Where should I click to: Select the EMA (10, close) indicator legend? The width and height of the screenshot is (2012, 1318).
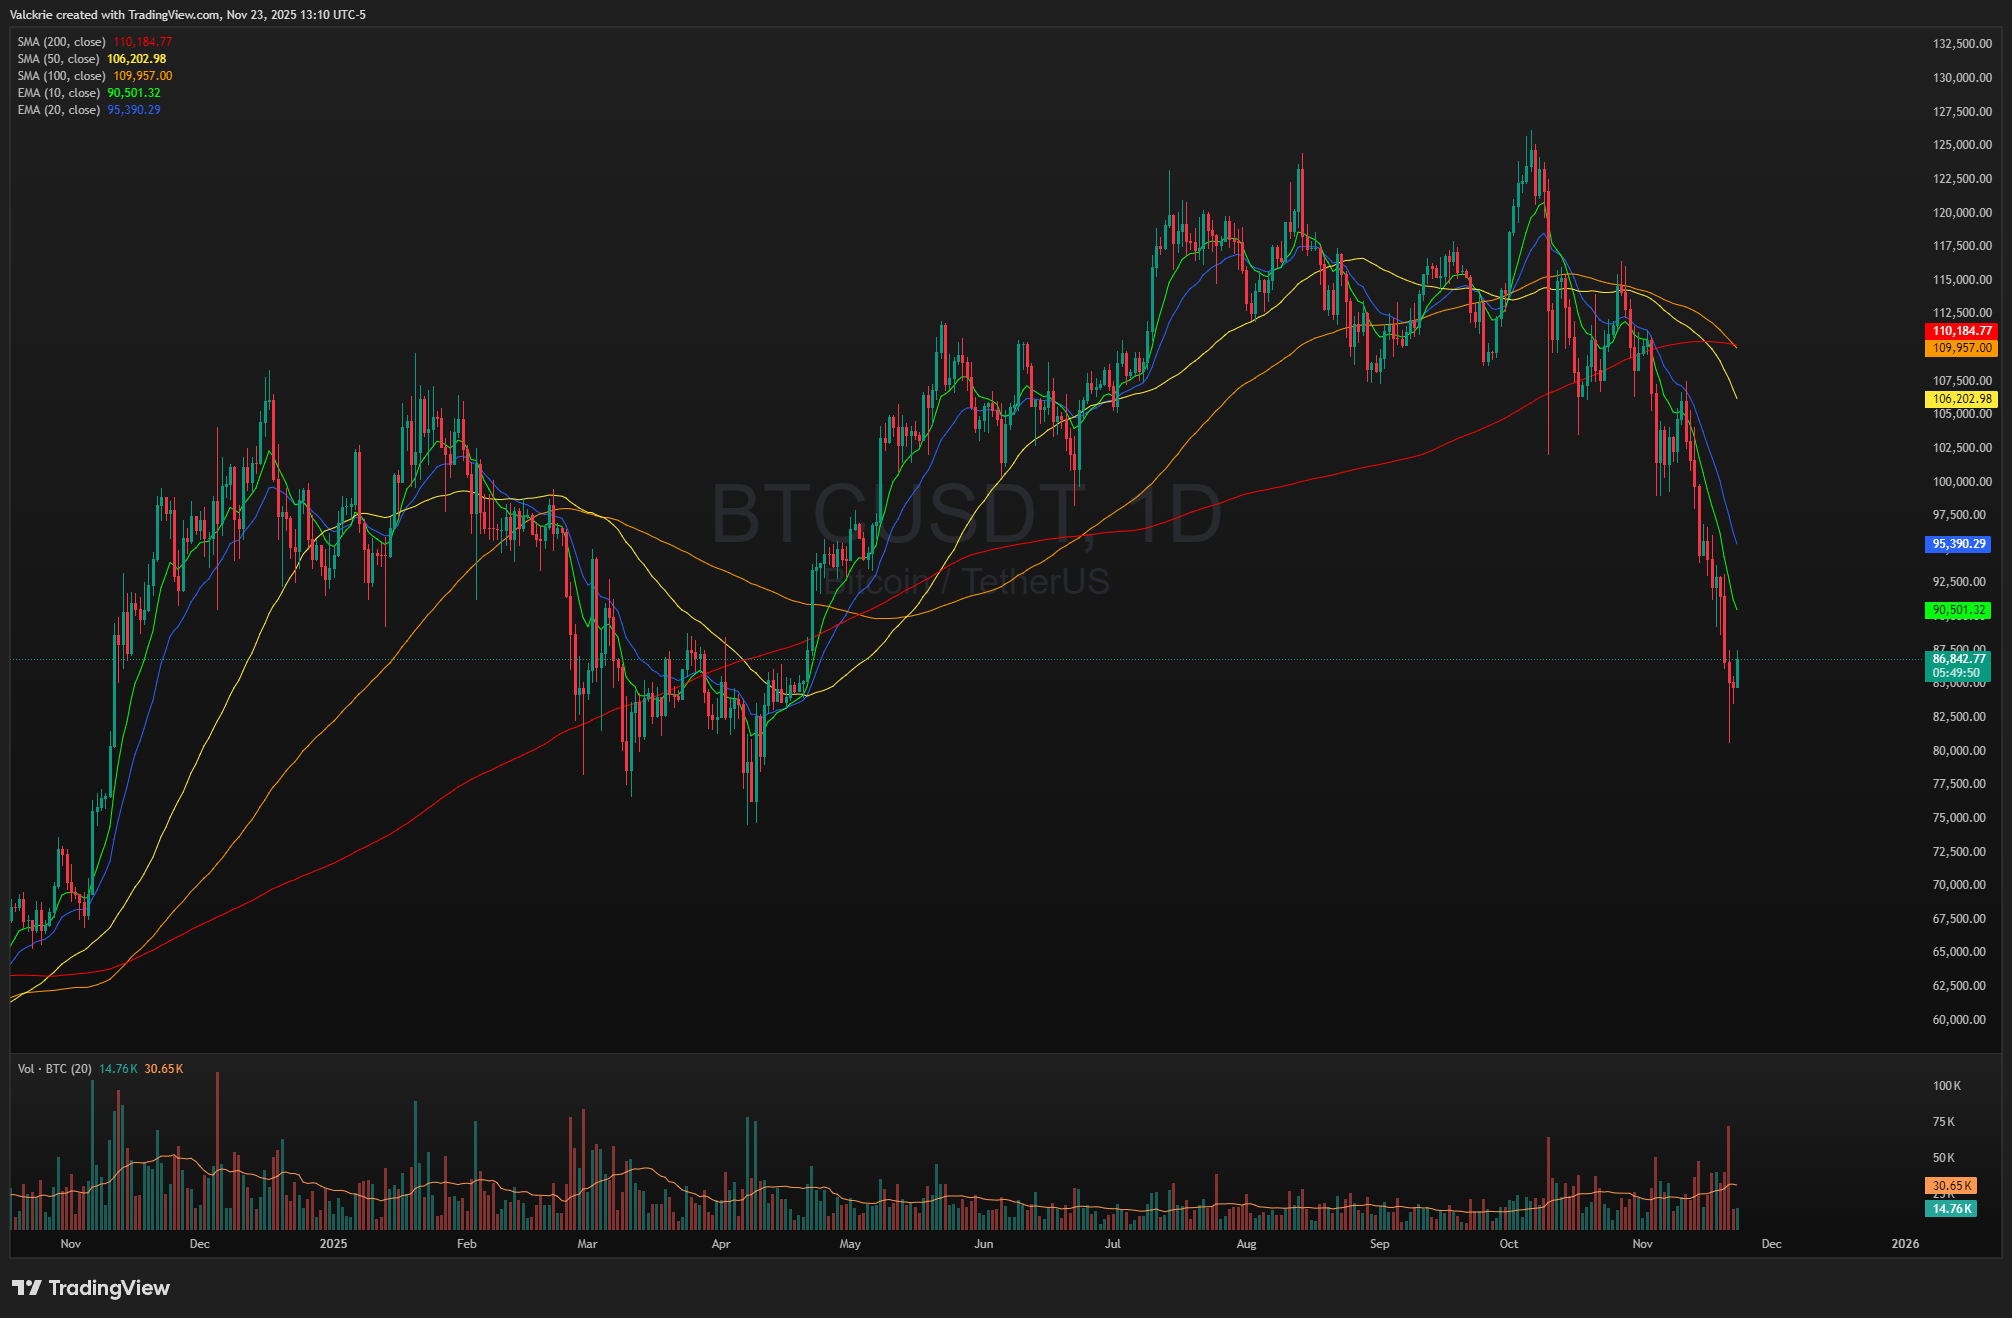click(x=58, y=93)
